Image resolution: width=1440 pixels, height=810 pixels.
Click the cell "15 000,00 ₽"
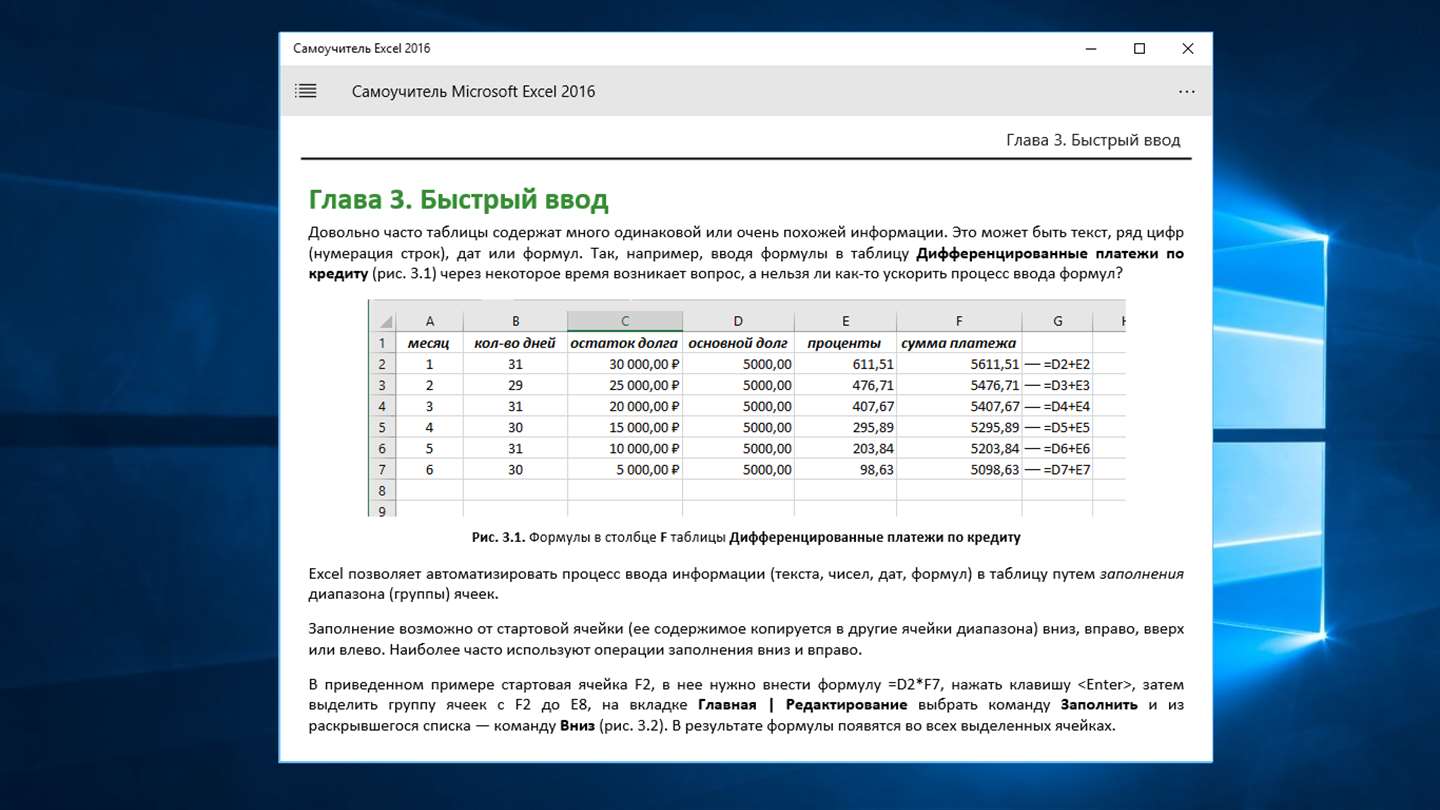point(624,427)
